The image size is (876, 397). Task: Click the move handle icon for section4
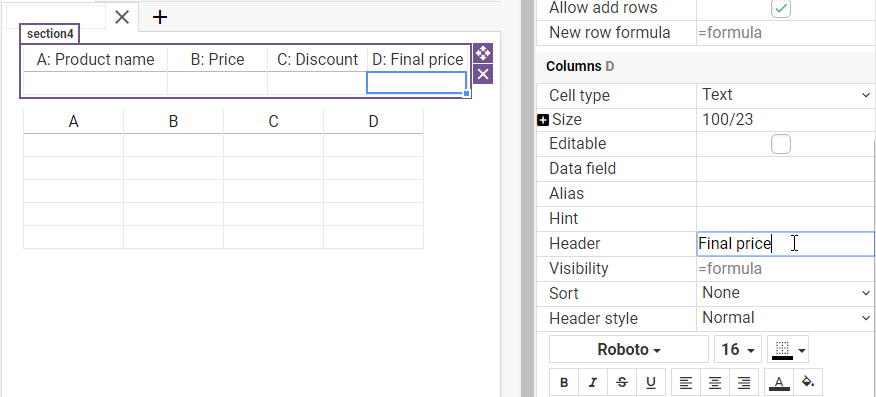coord(483,54)
